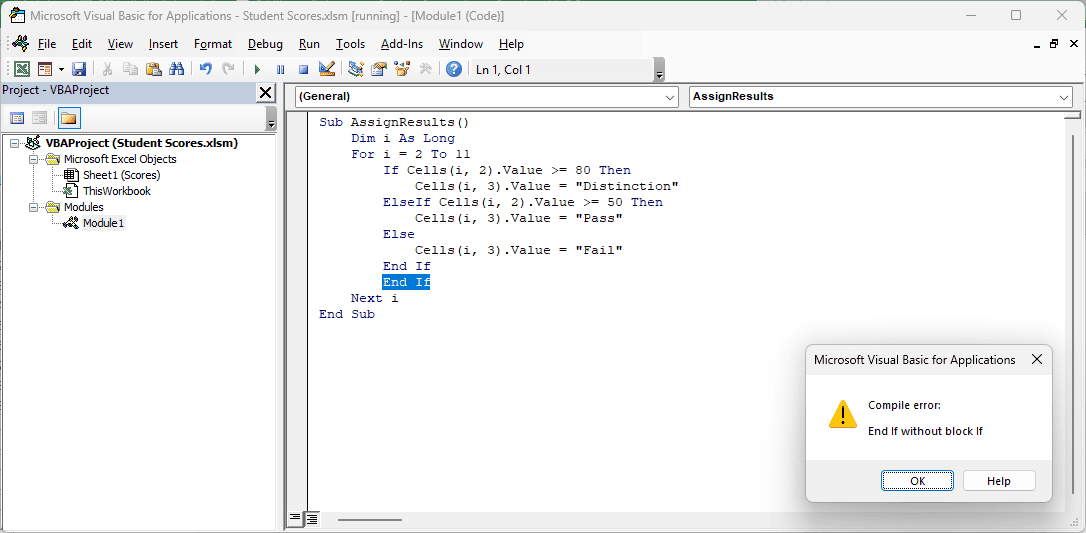This screenshot has width=1086, height=533.
Task: Click the View Microsoft Excel icon
Action: coord(22,69)
